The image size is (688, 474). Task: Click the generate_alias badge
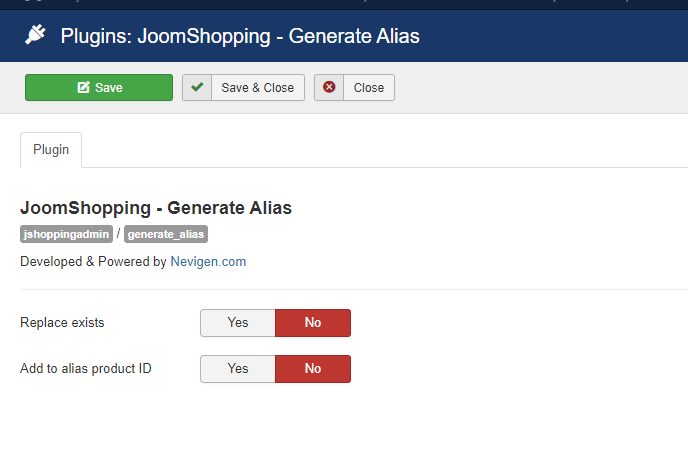[x=166, y=234]
